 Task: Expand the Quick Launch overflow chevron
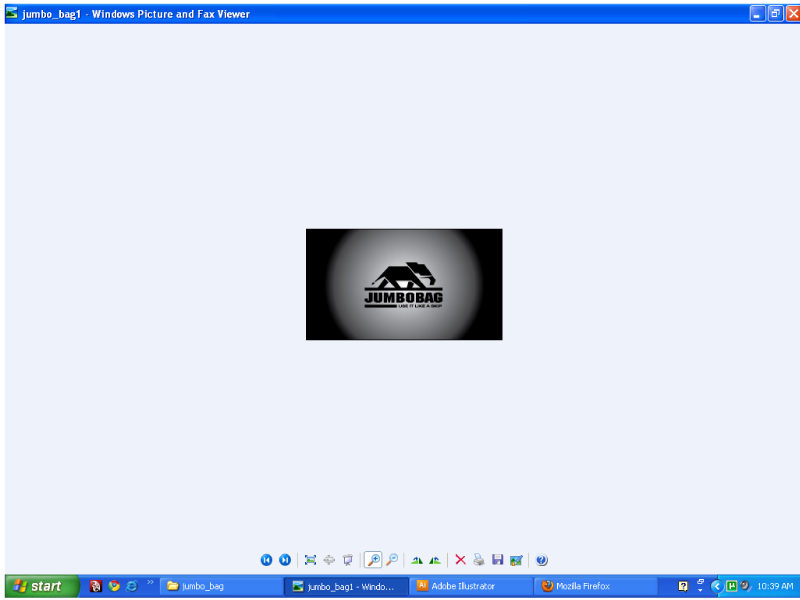pos(150,582)
